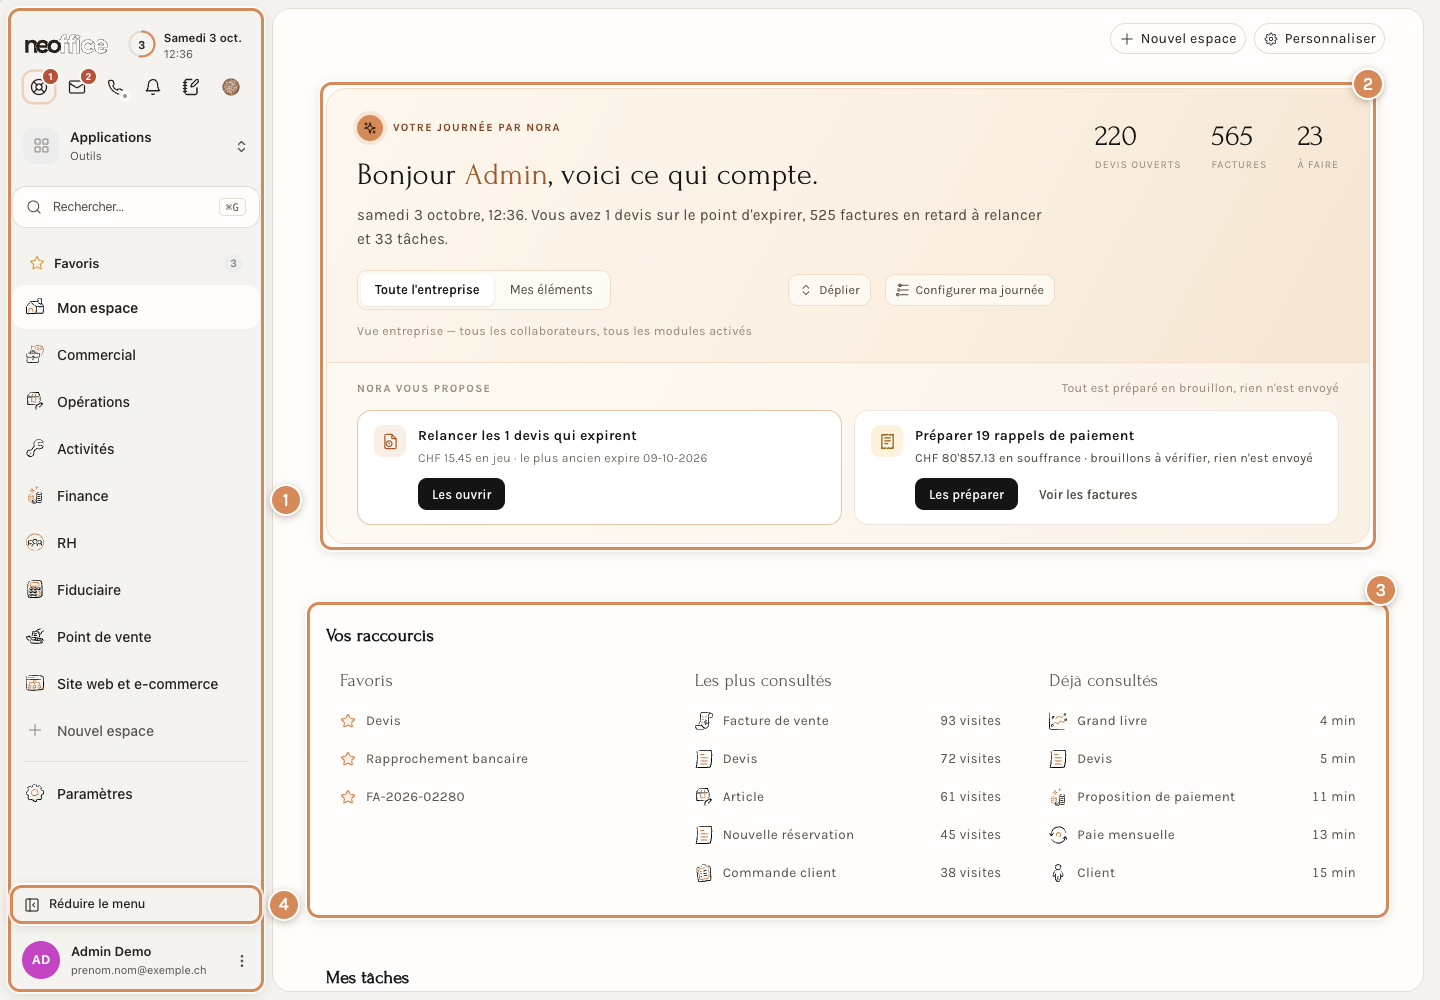
Task: Open Mon espace in the sidebar
Action: [x=136, y=308]
